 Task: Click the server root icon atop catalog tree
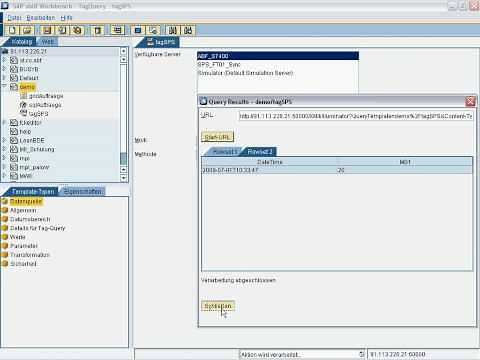pyautogui.click(x=5, y=51)
